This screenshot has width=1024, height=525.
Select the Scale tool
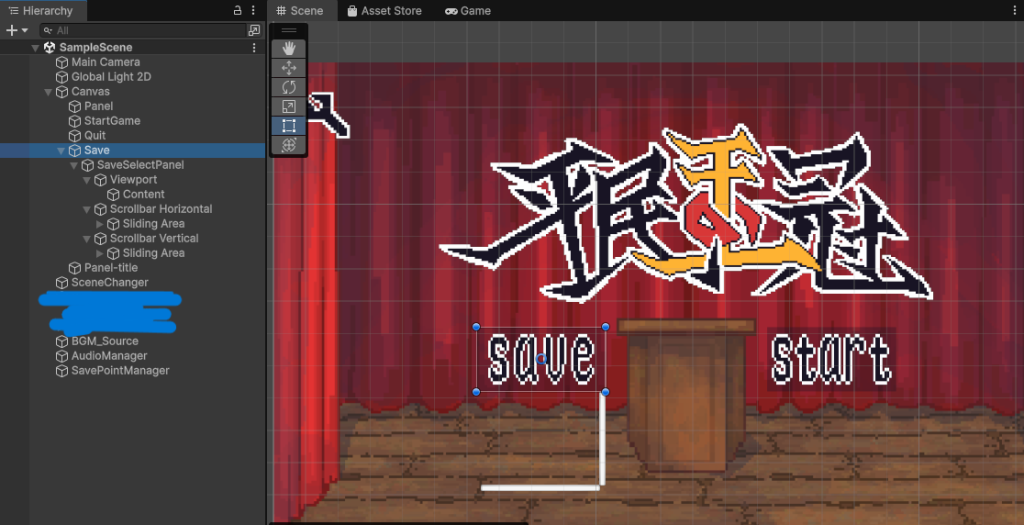pos(289,106)
